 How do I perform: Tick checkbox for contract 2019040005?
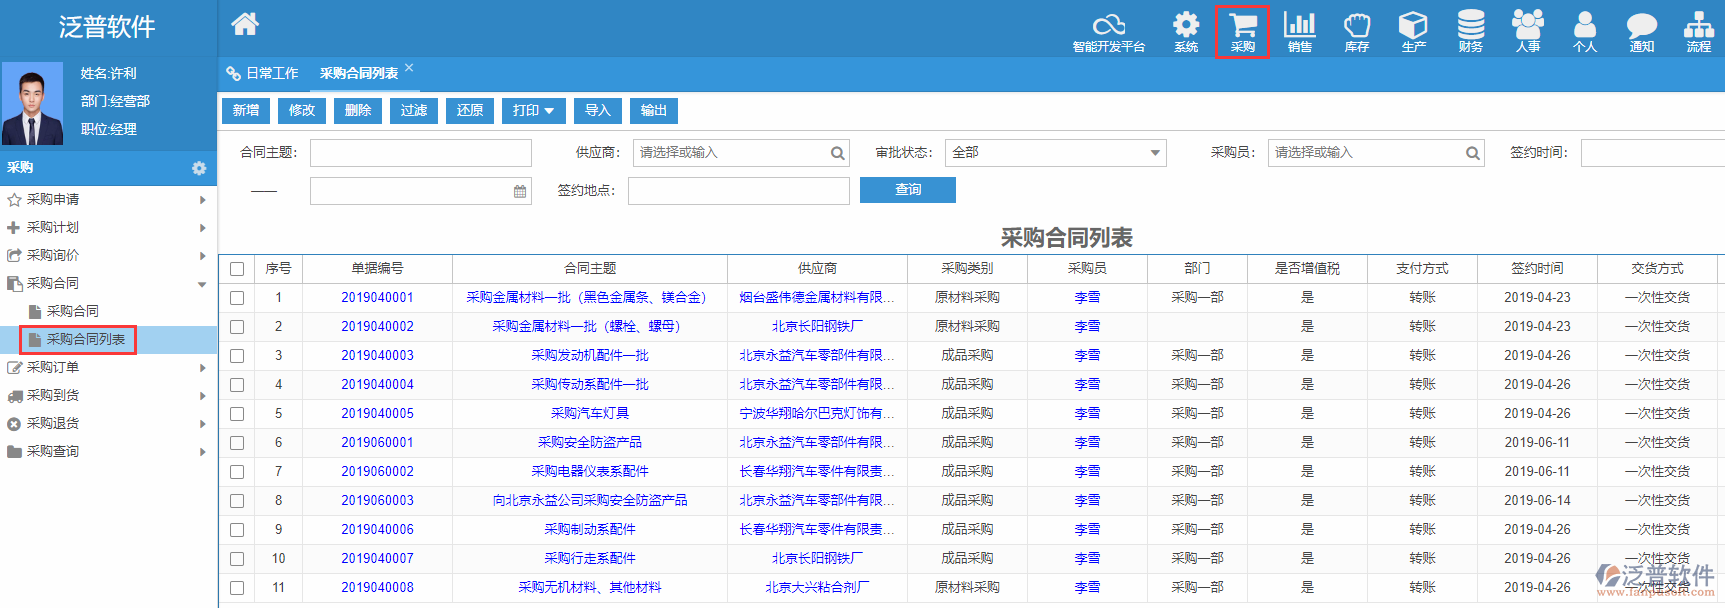(x=237, y=414)
